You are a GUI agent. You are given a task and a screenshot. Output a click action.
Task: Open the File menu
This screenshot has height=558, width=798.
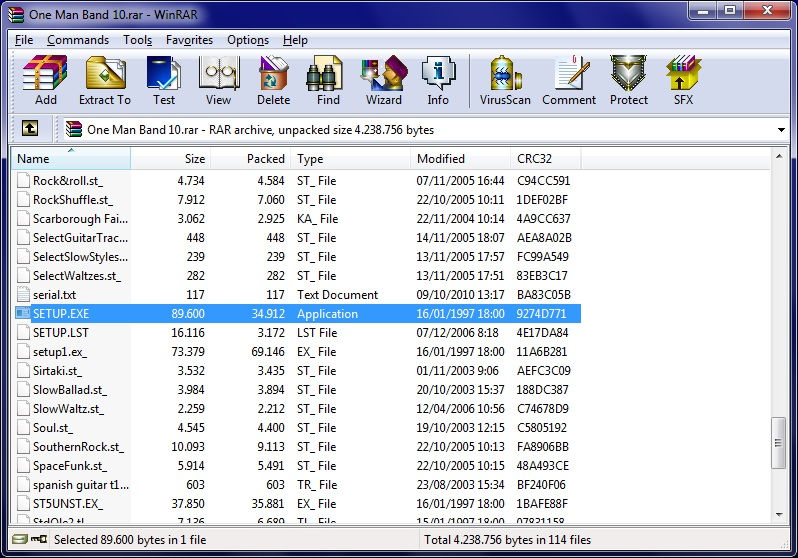pyautogui.click(x=24, y=40)
